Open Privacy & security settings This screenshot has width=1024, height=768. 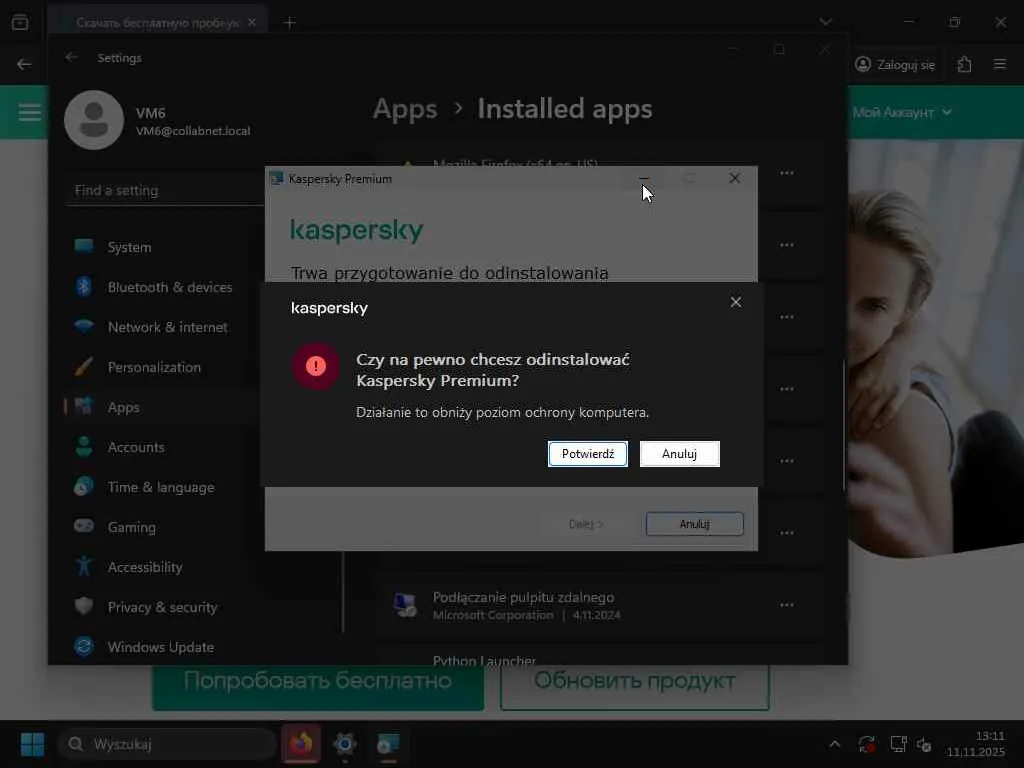[163, 607]
